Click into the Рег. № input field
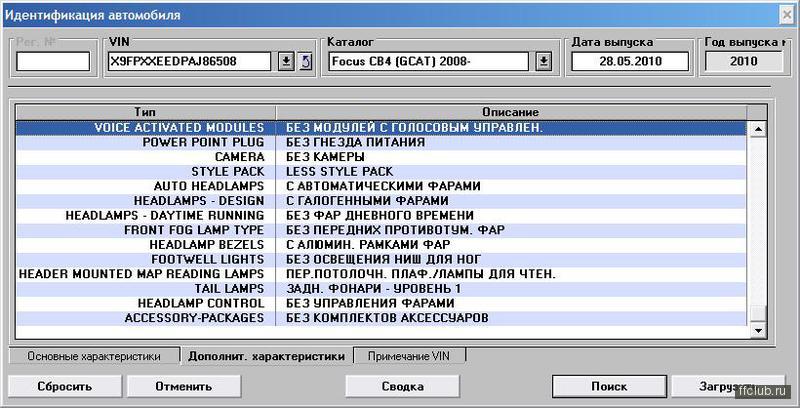Image resolution: width=800 pixels, height=408 pixels. point(53,62)
